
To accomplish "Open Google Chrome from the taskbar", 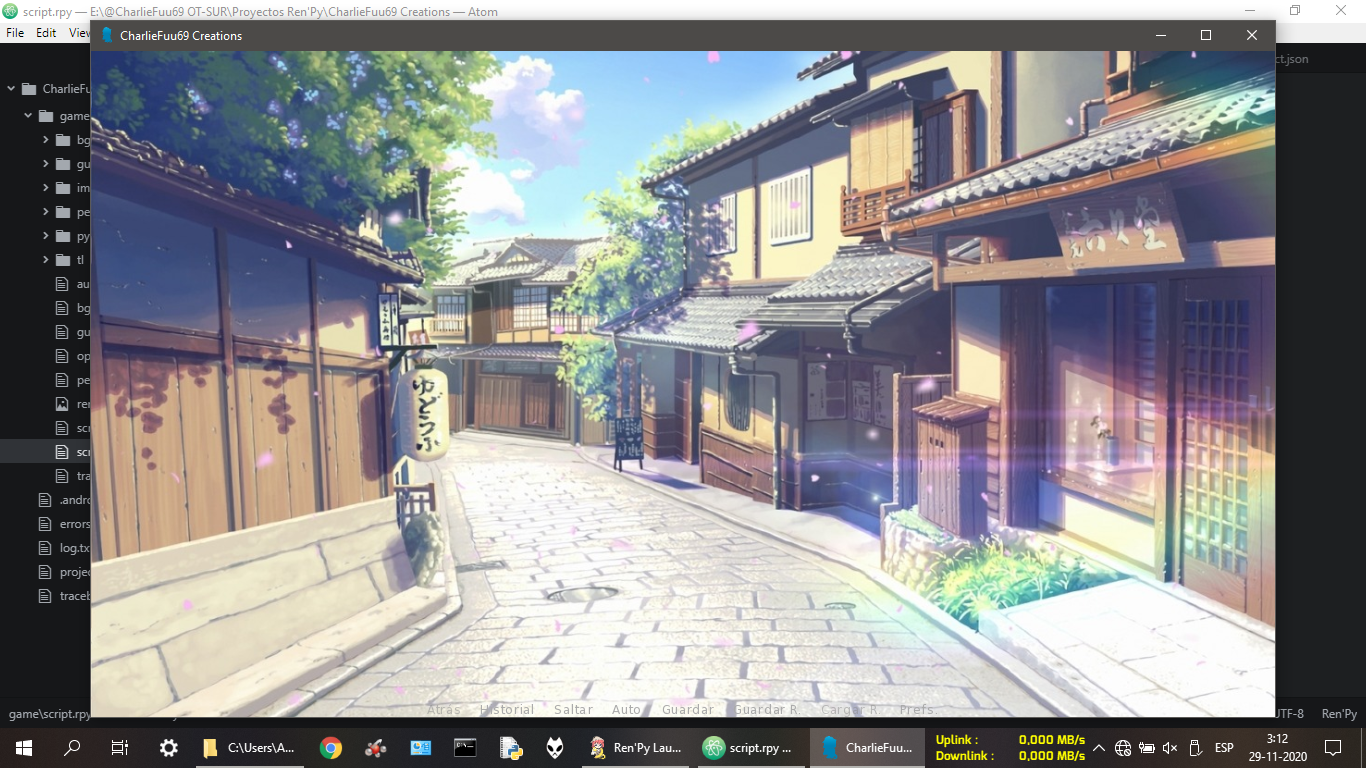I will [331, 747].
